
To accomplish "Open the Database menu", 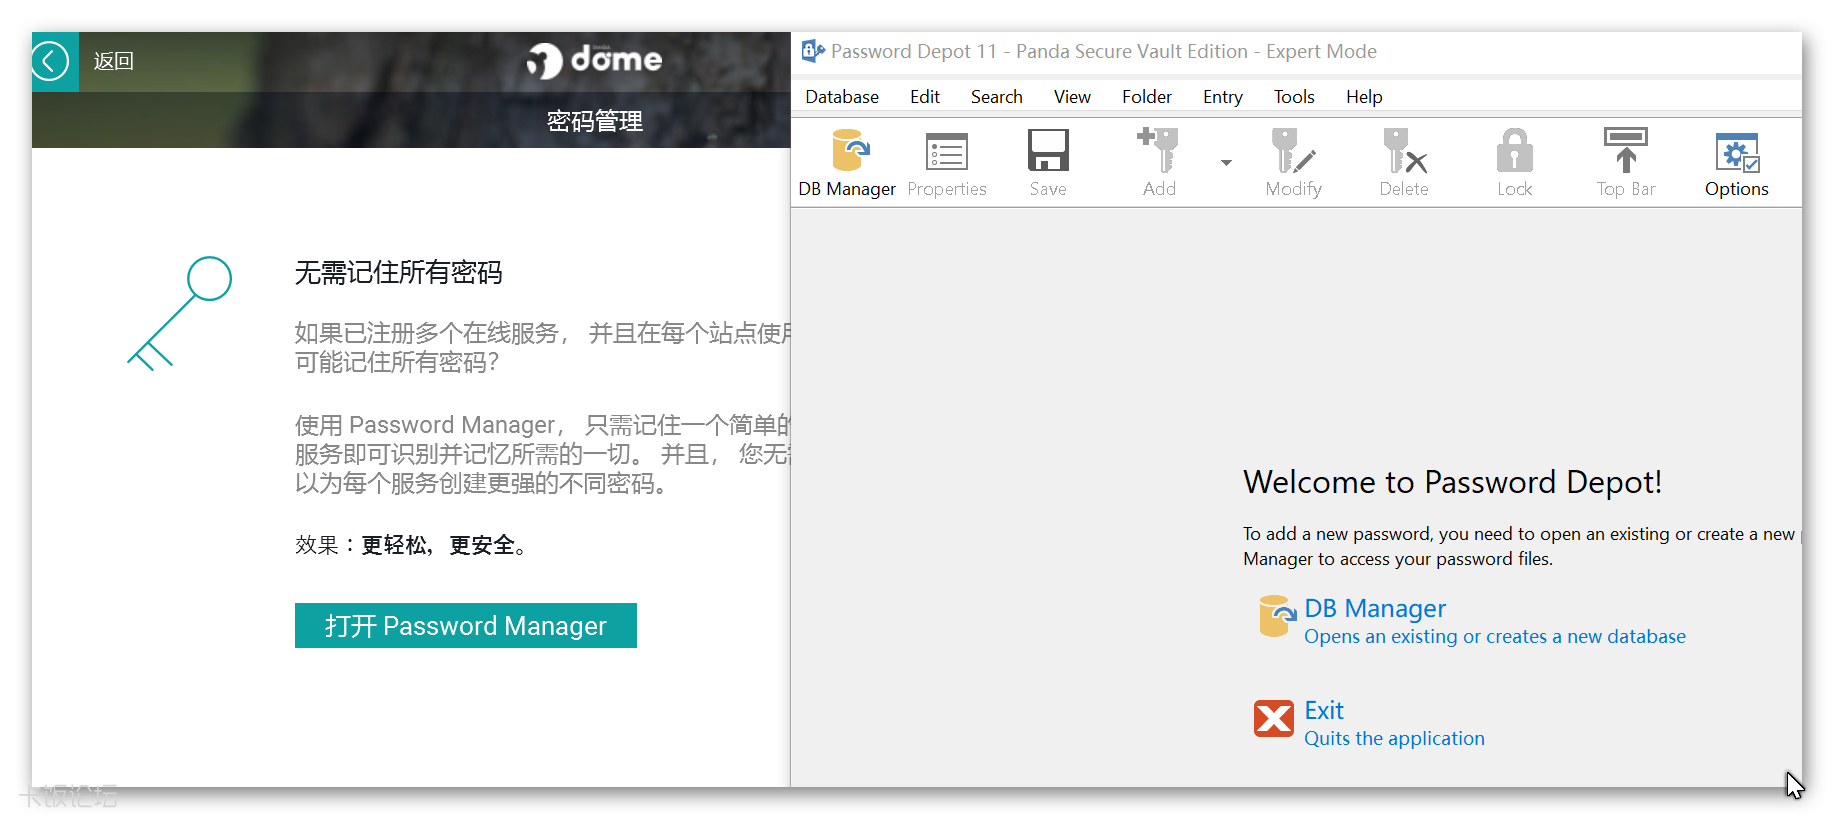I will [842, 97].
